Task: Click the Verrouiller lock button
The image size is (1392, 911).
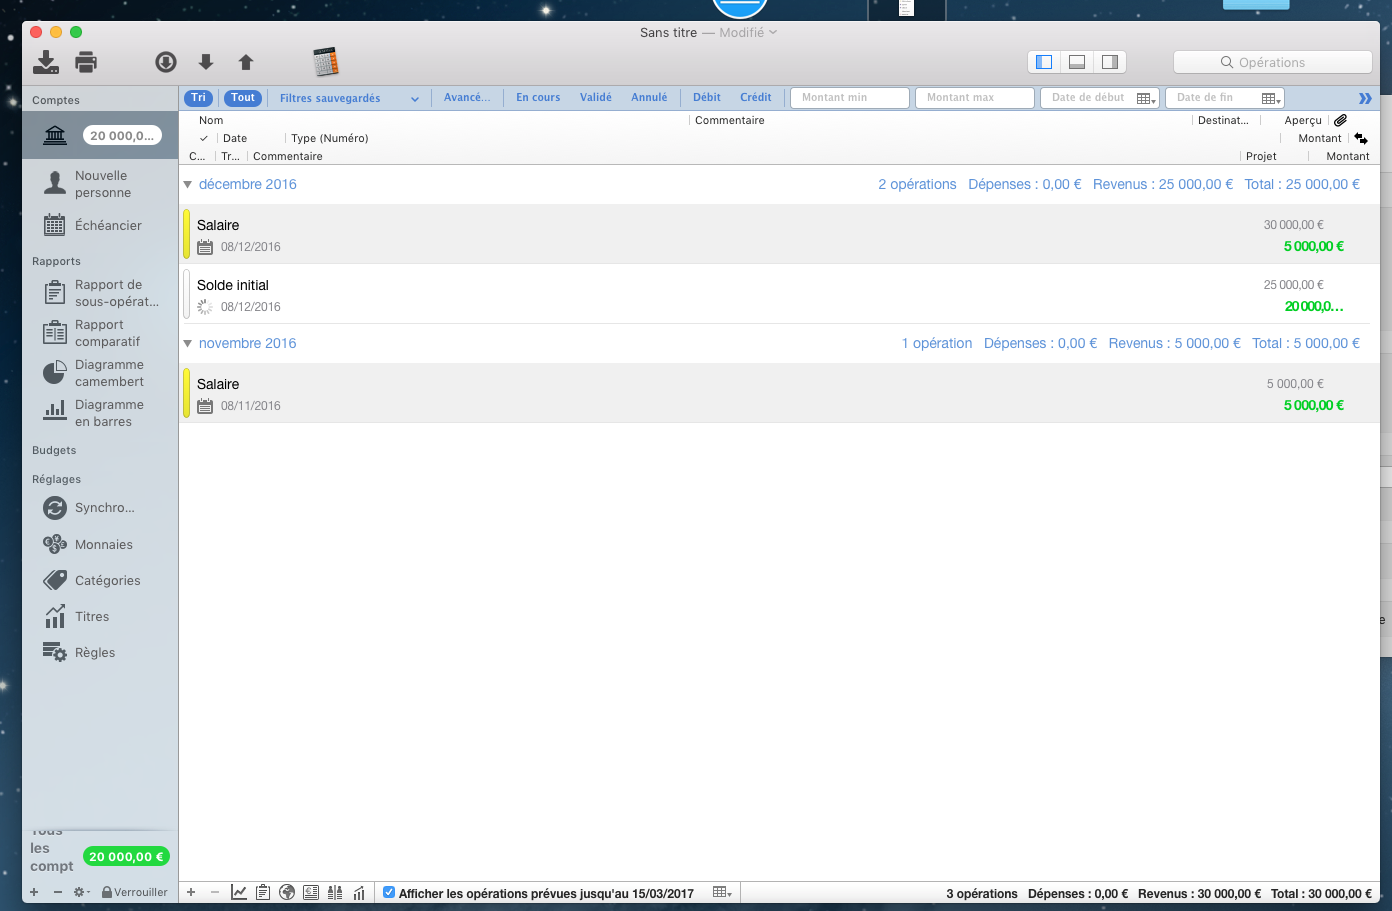Action: pyautogui.click(x=135, y=892)
